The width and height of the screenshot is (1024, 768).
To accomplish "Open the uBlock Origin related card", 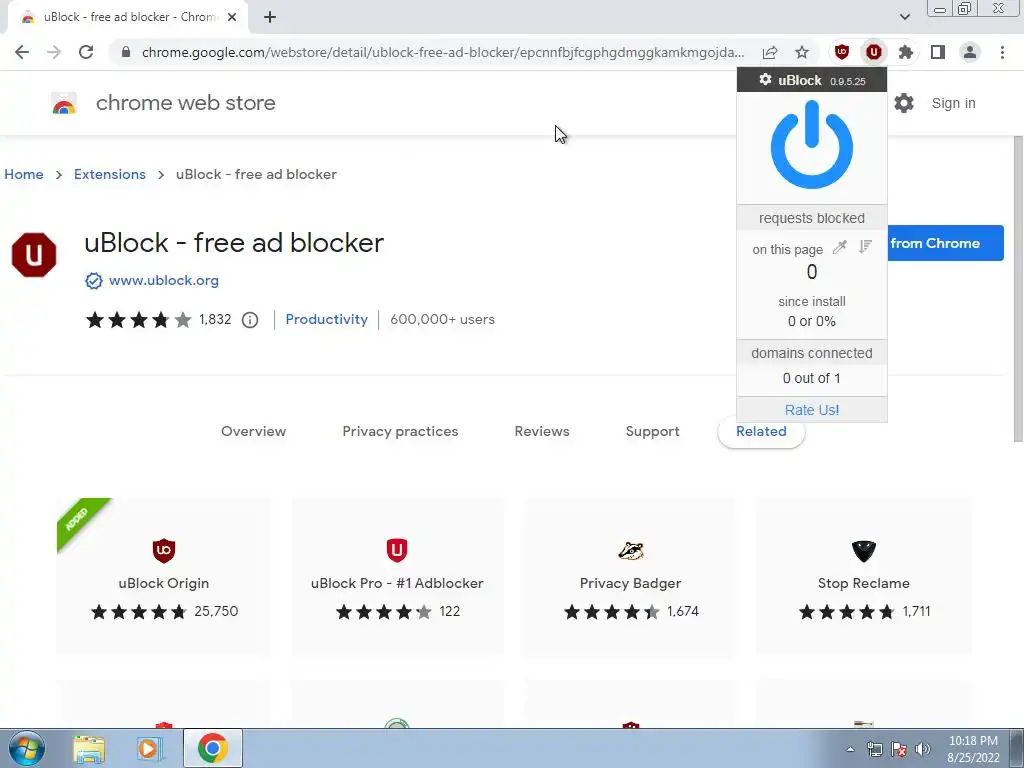I will click(164, 576).
